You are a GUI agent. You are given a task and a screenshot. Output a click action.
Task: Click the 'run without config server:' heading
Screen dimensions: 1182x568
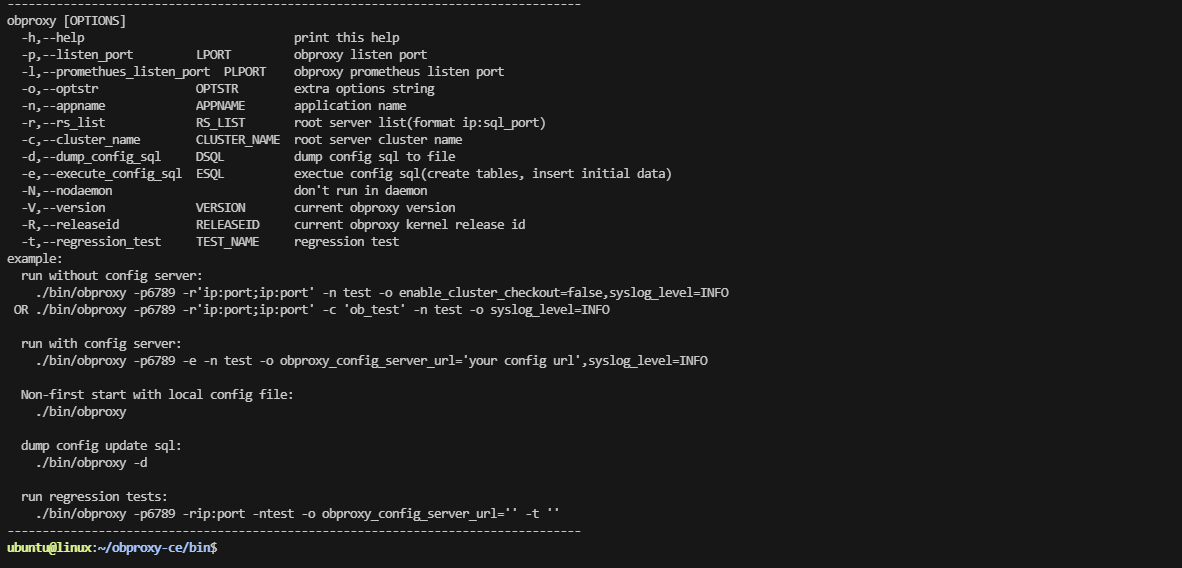point(112,276)
